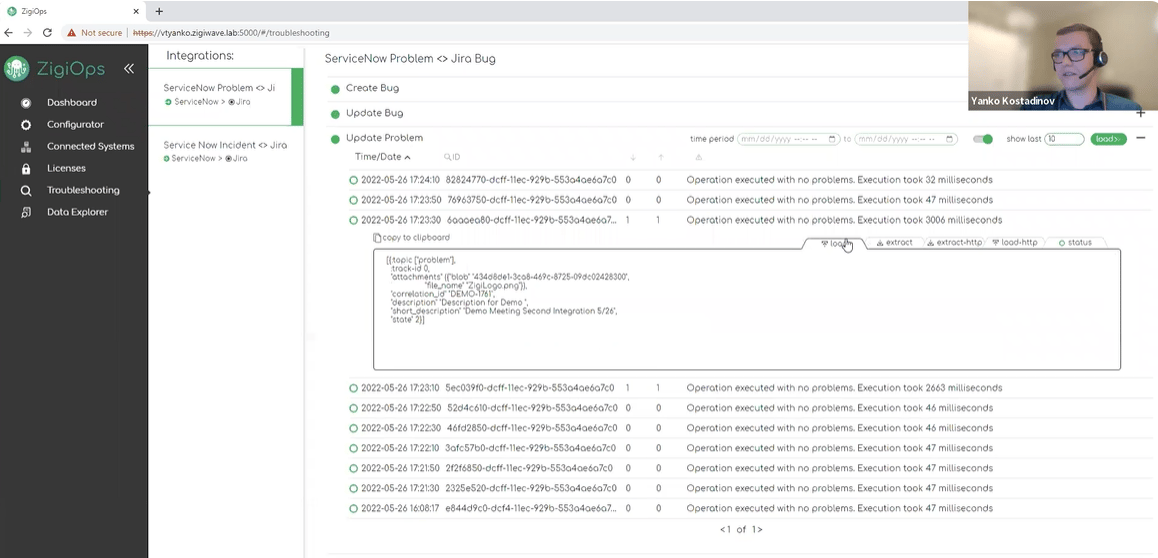Reload the browser page

pos(47,32)
